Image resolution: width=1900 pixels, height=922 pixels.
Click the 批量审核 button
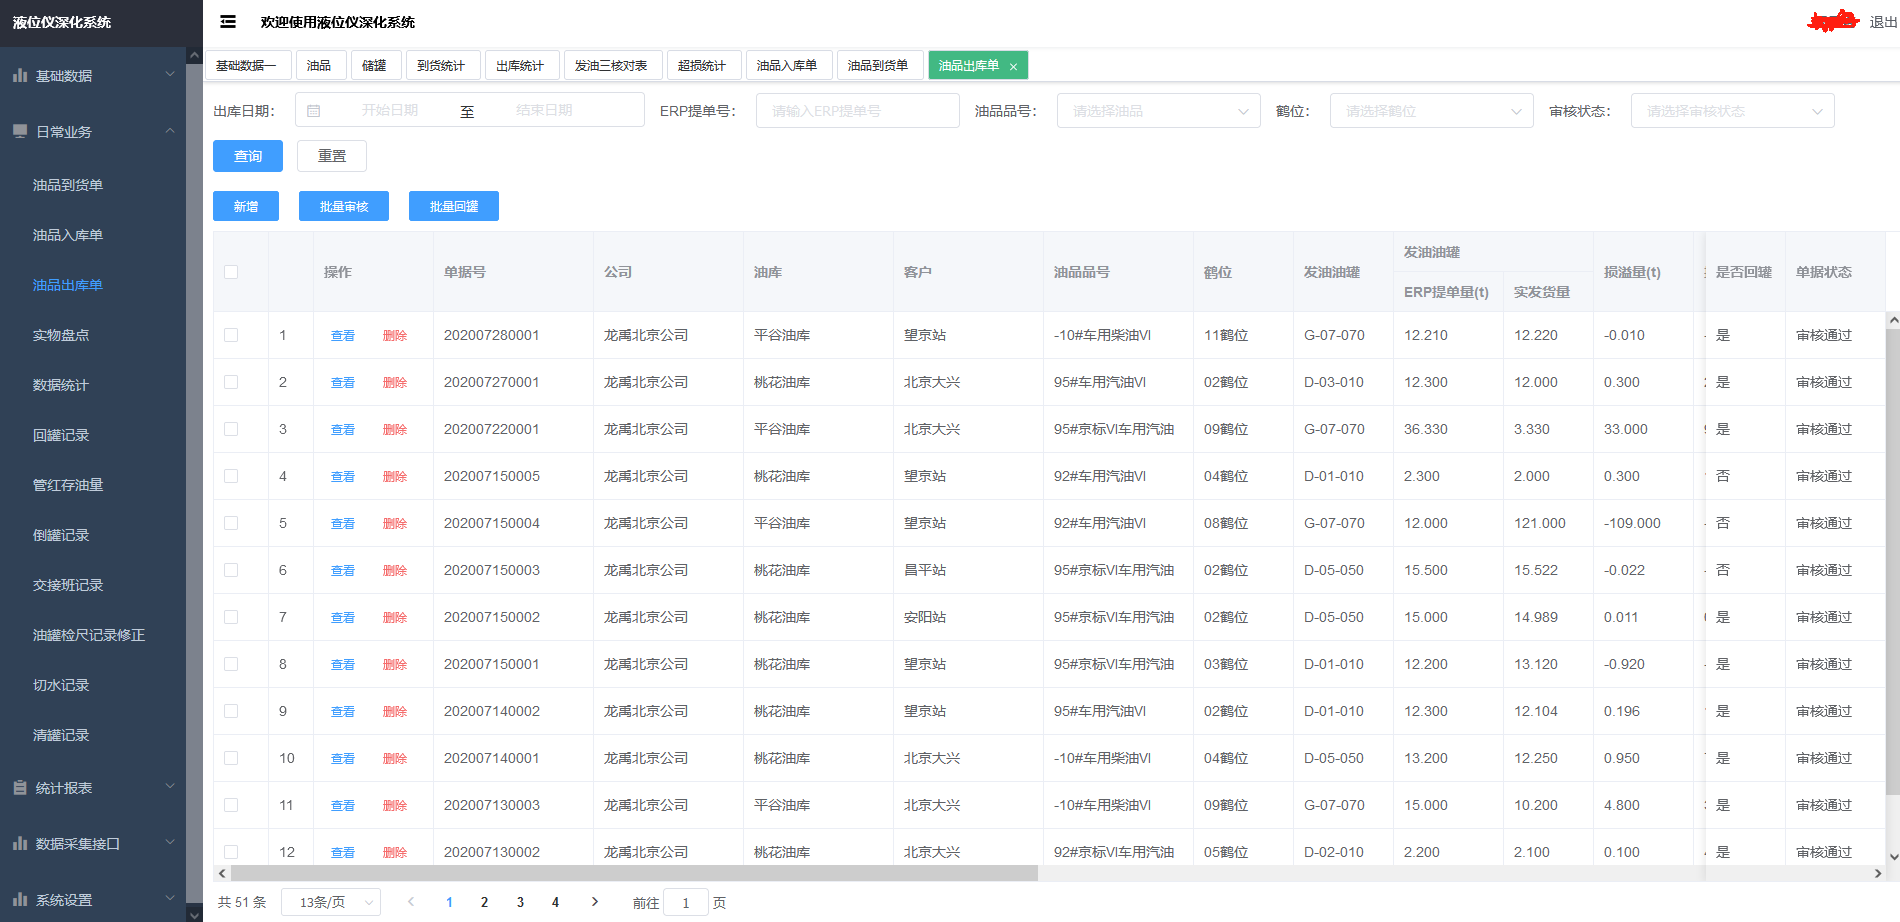(344, 206)
